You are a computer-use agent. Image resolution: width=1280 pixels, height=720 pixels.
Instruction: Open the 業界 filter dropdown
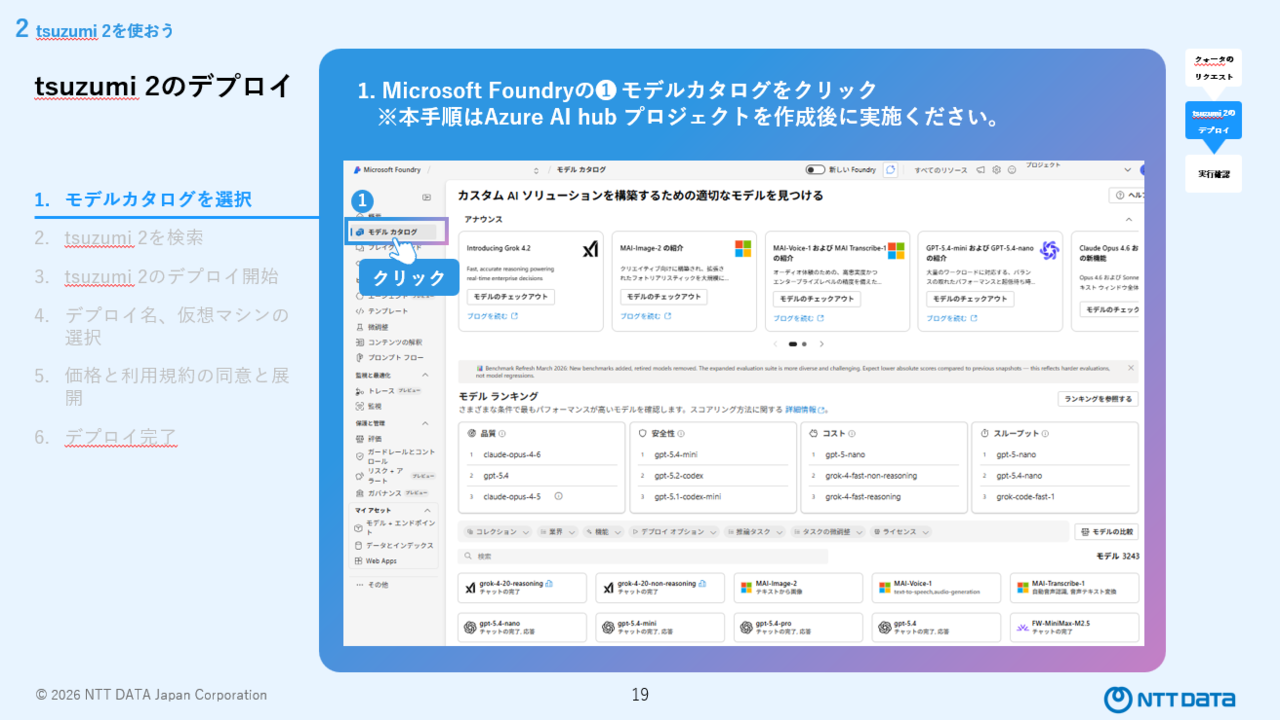[557, 532]
